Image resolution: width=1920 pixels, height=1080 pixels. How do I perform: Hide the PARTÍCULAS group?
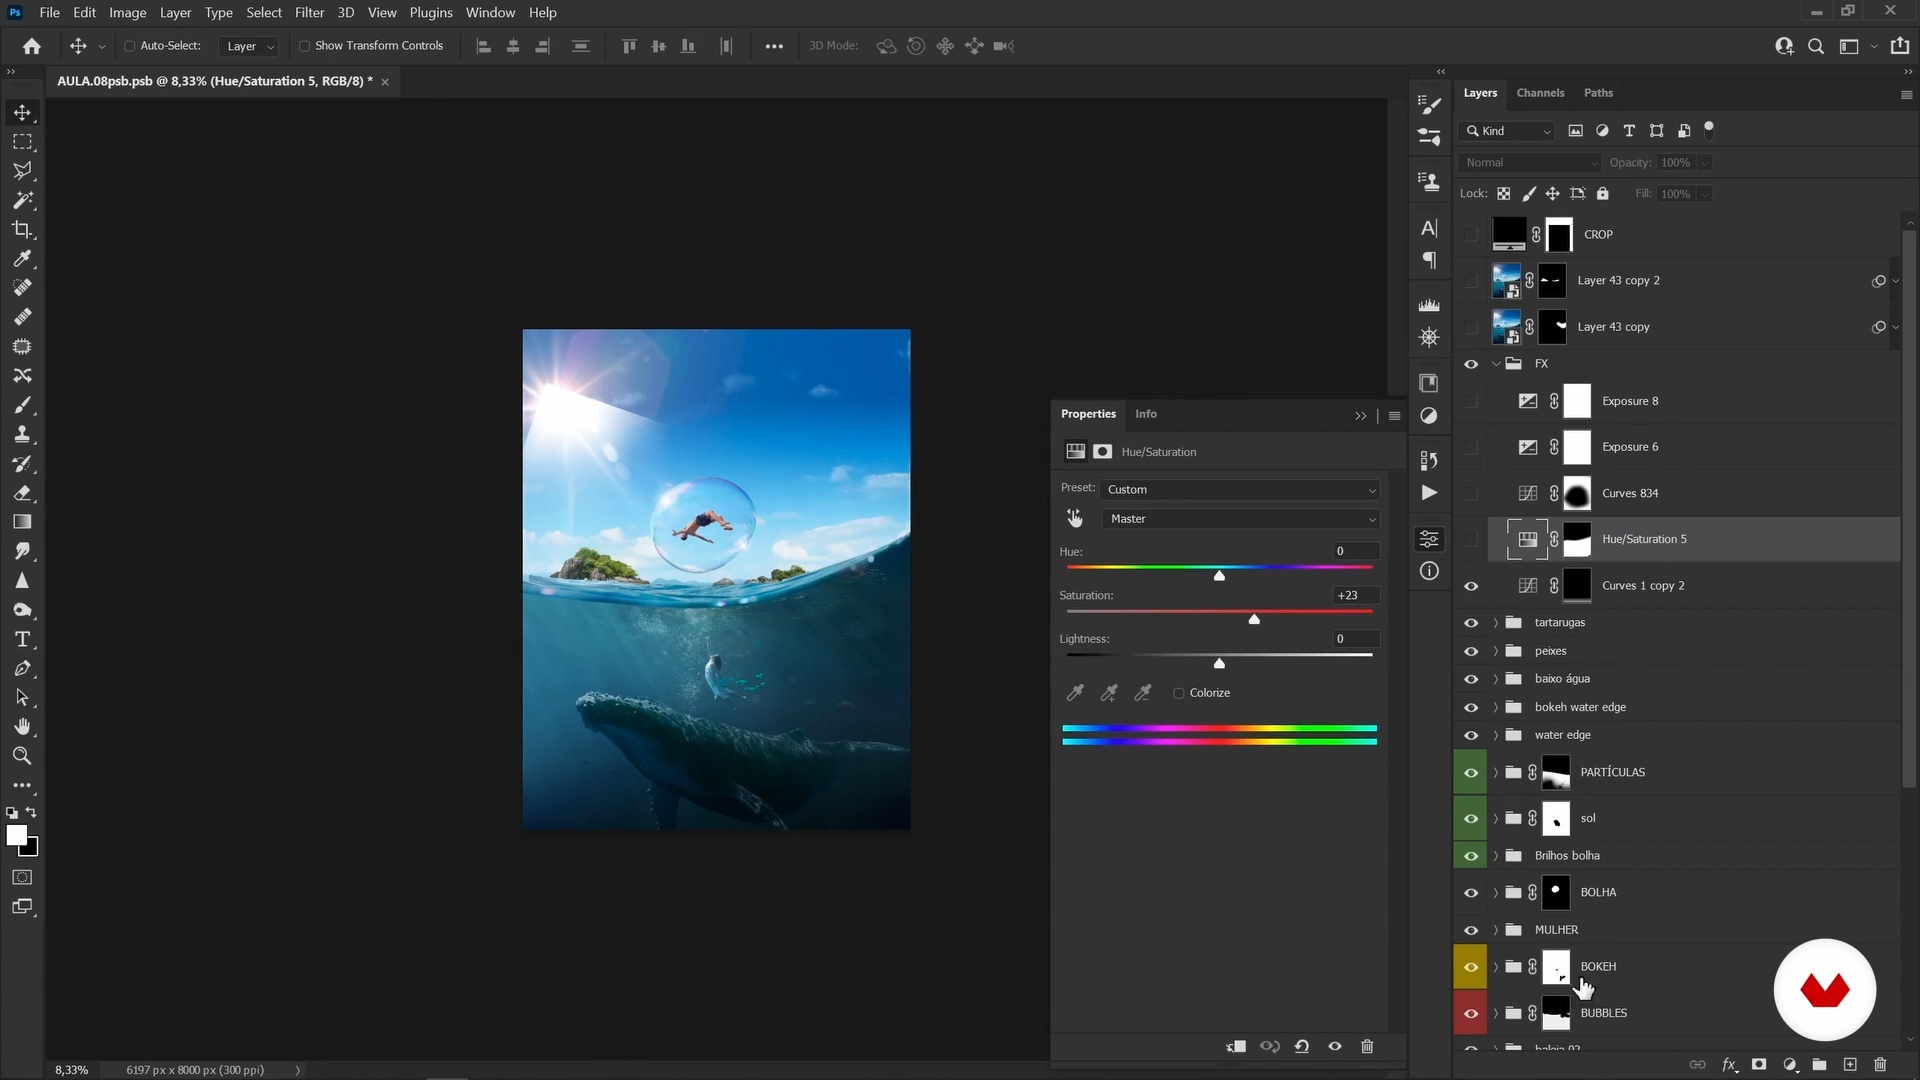point(1471,773)
